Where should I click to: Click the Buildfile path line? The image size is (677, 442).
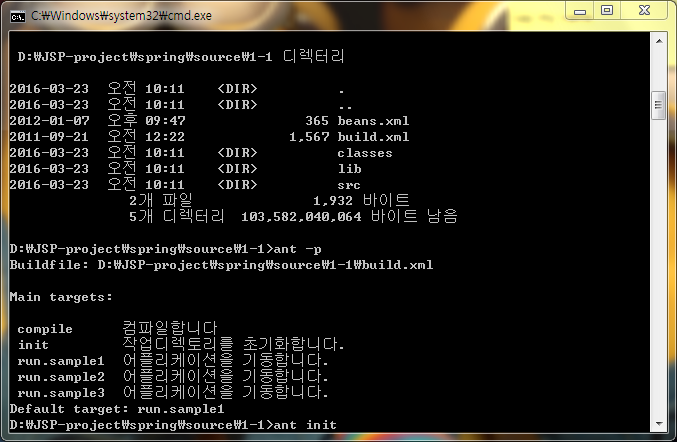point(221,265)
